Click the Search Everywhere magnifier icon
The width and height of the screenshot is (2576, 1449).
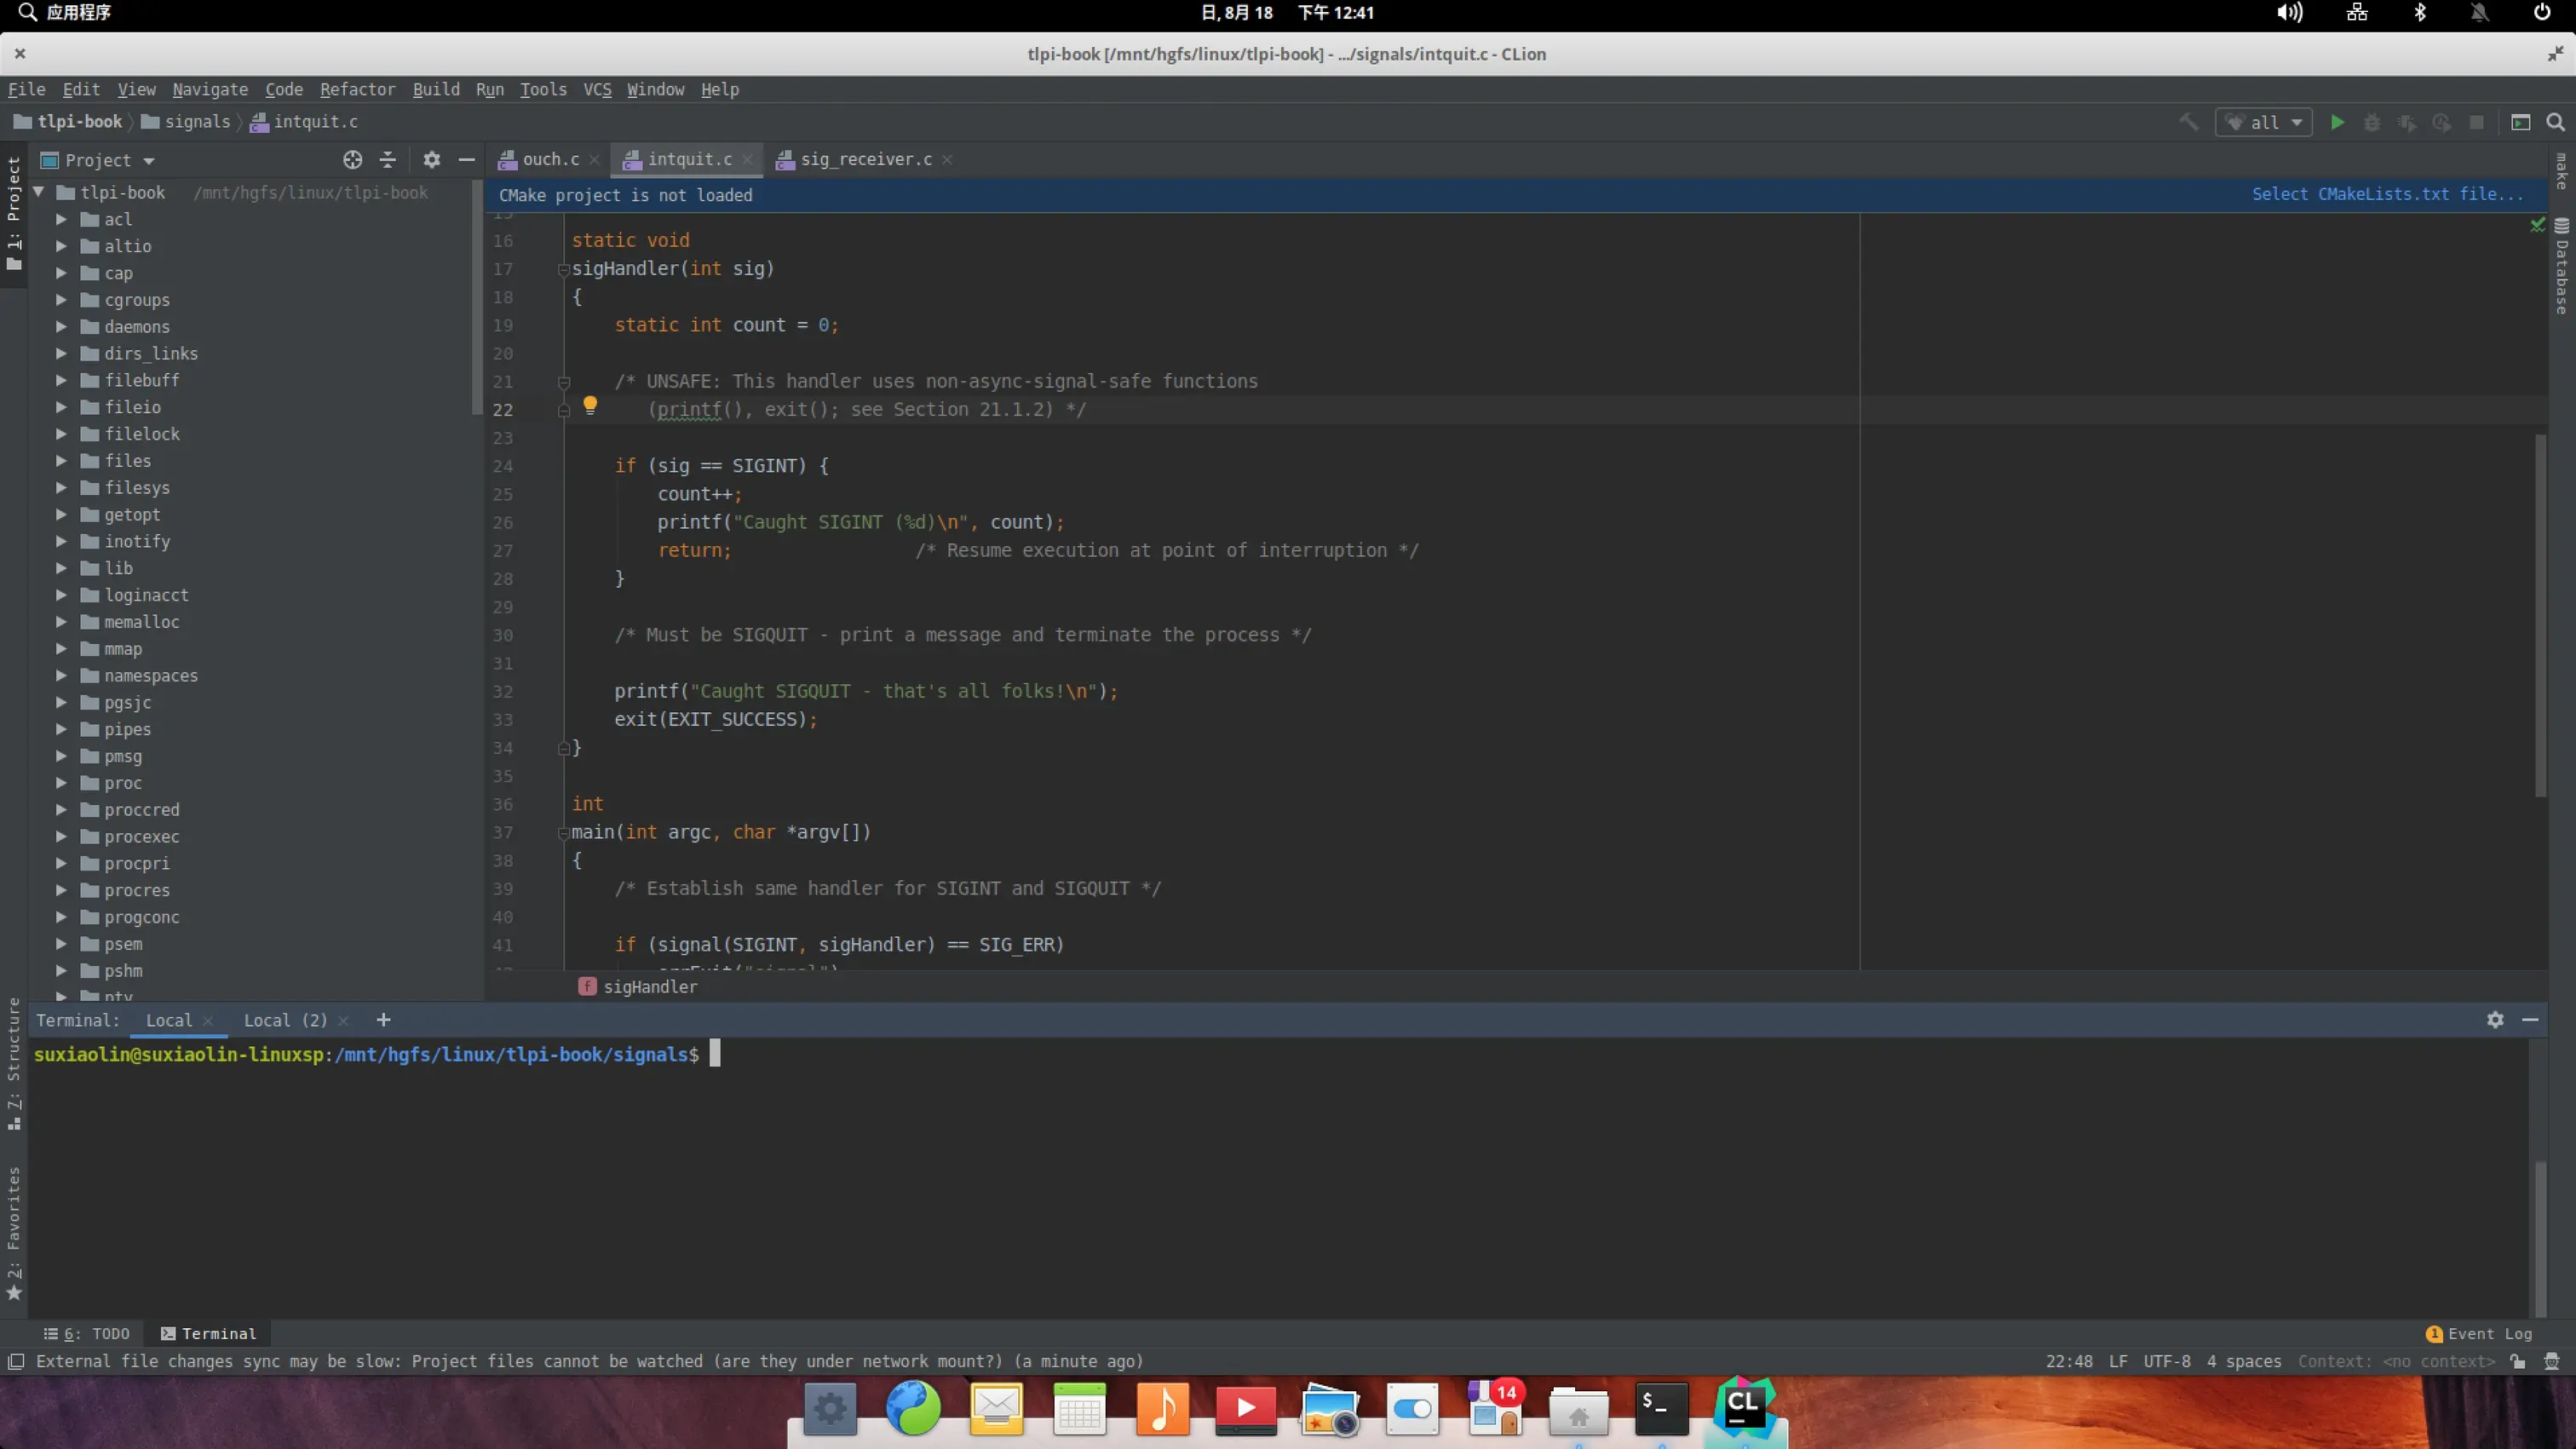click(2555, 122)
